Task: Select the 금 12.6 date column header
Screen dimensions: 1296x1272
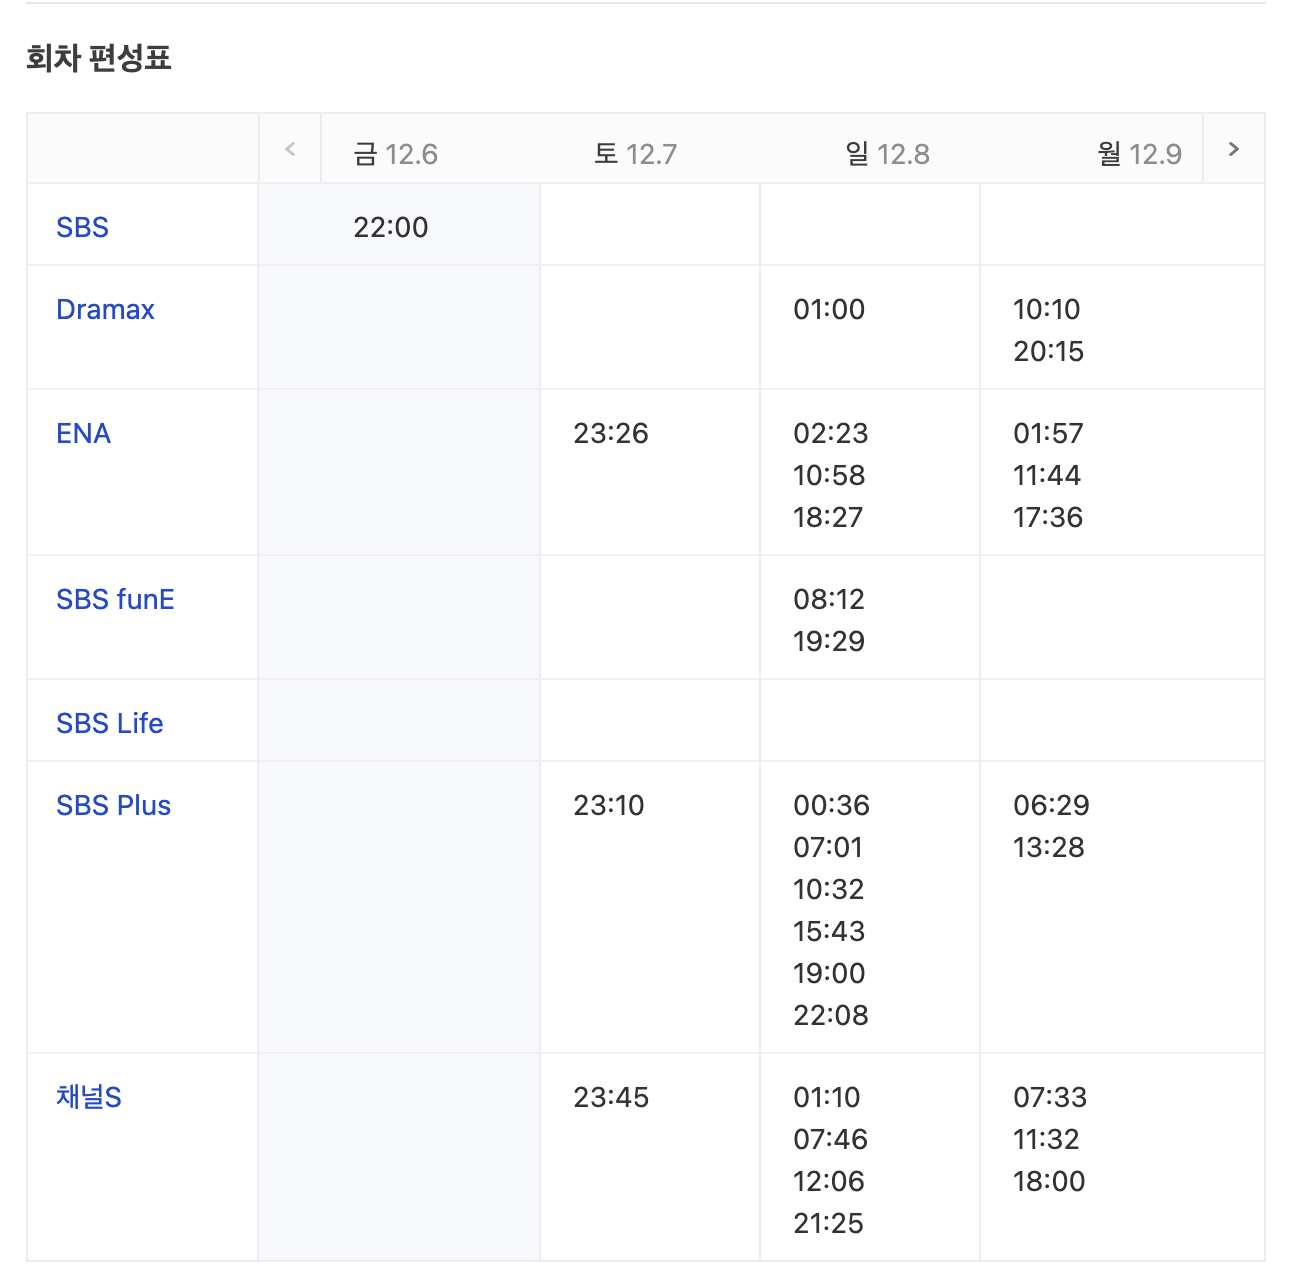Action: coord(393,153)
